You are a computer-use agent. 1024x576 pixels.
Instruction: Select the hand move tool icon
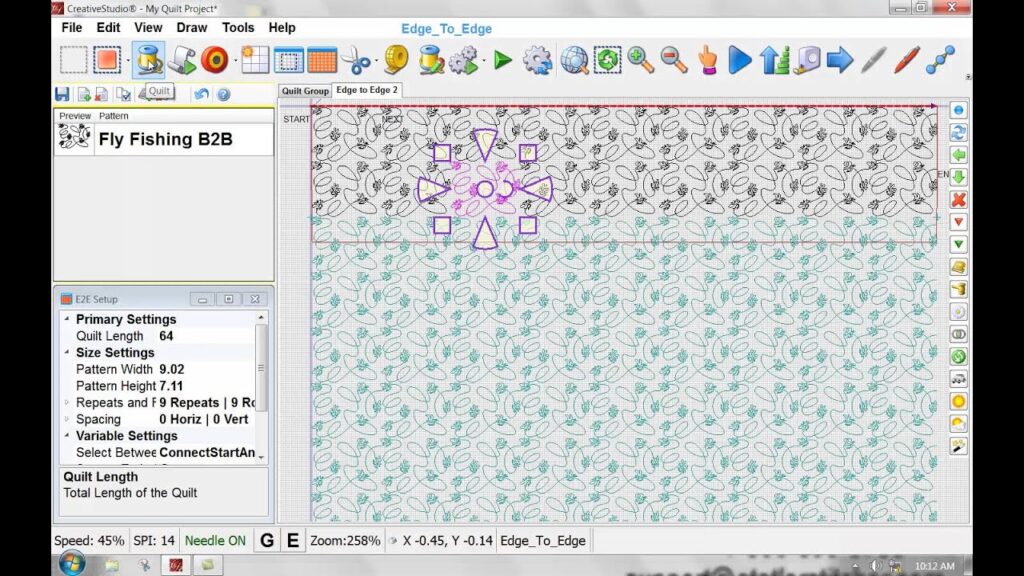coord(707,59)
